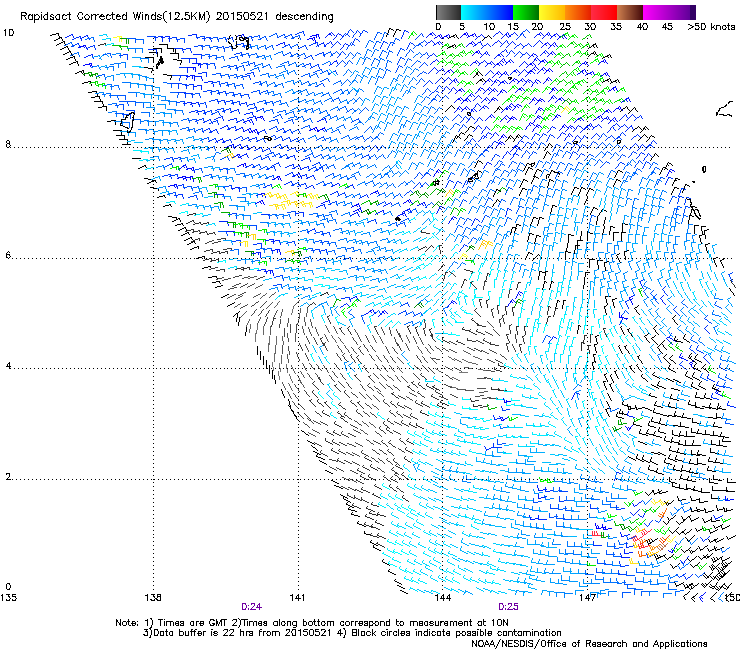740x650 pixels.
Task: Click the longitude label '138'
Action: point(153,598)
